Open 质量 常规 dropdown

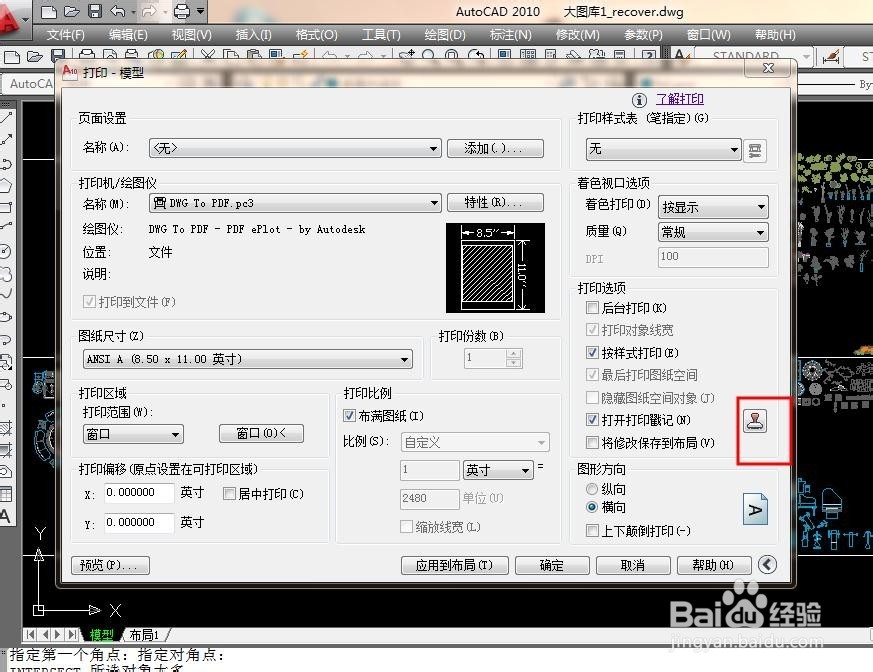pos(713,232)
